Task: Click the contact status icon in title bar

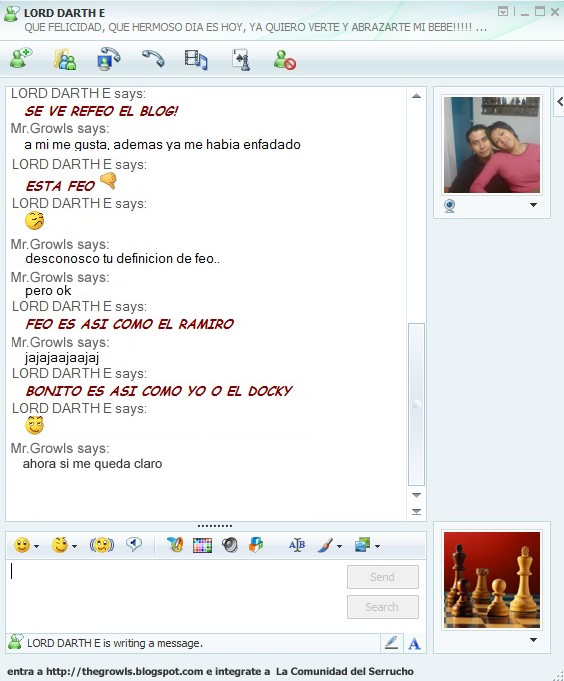Action: pyautogui.click(x=12, y=14)
